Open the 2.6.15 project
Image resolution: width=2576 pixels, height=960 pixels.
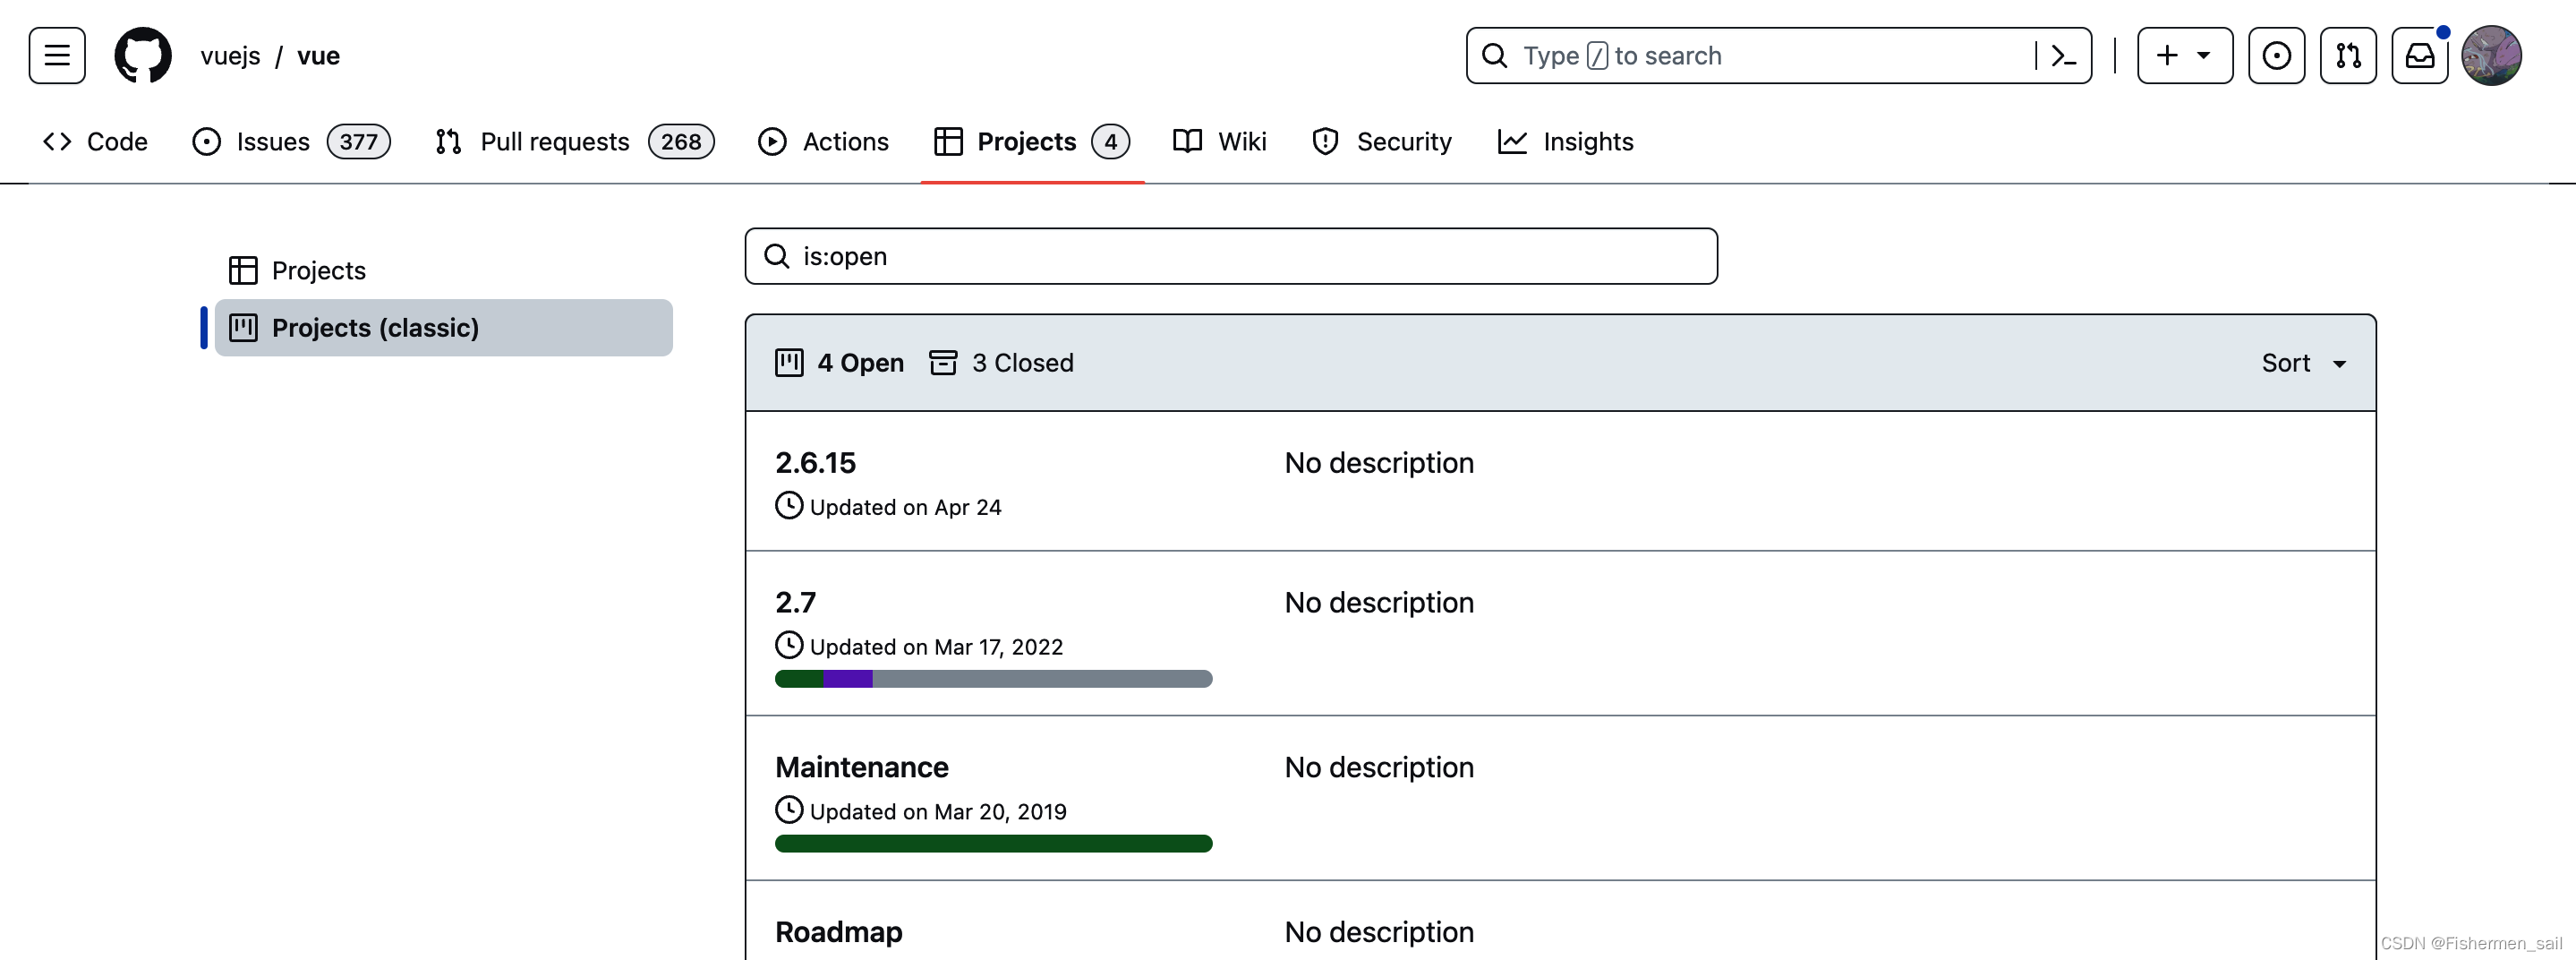815,462
